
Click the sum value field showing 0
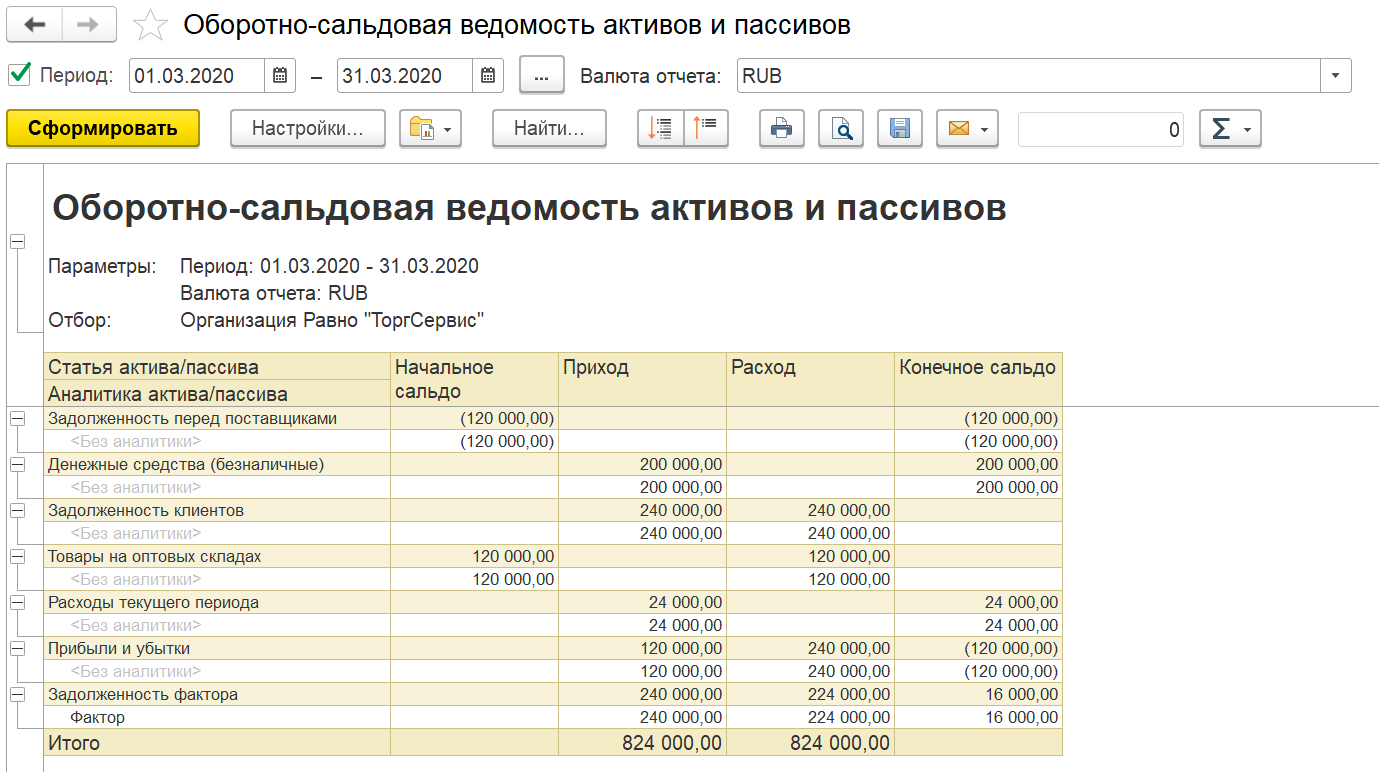coord(1101,130)
